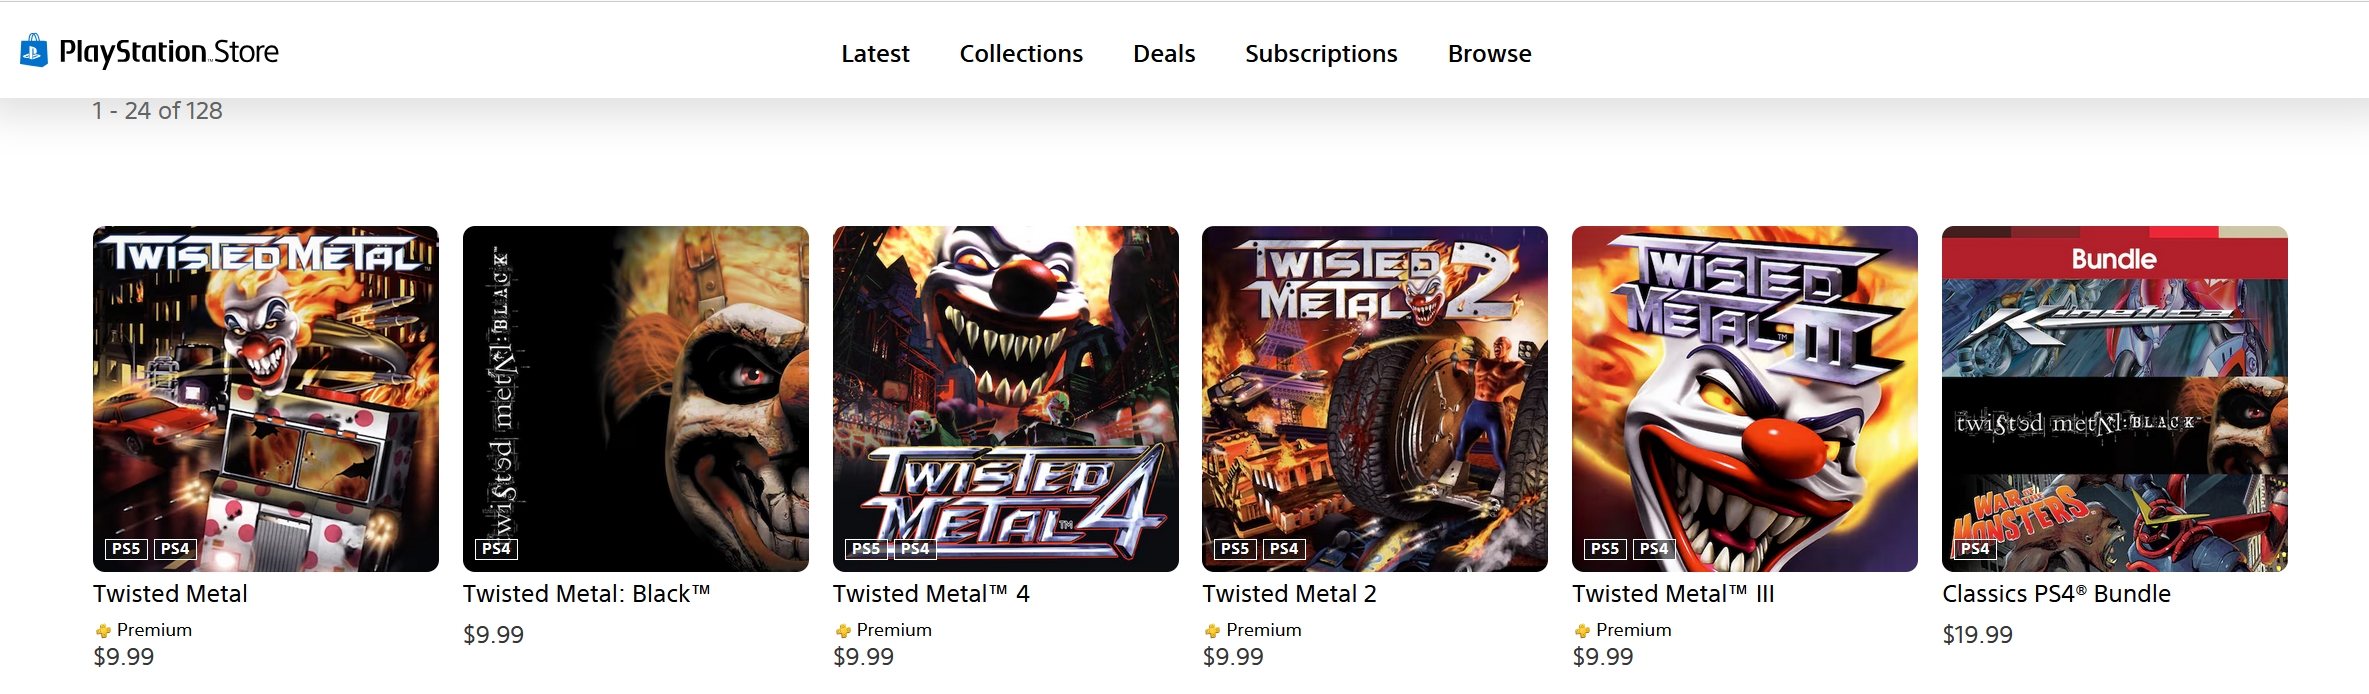Go to the Deals section
Viewport: 2369px width, 694px height.
click(x=1164, y=54)
